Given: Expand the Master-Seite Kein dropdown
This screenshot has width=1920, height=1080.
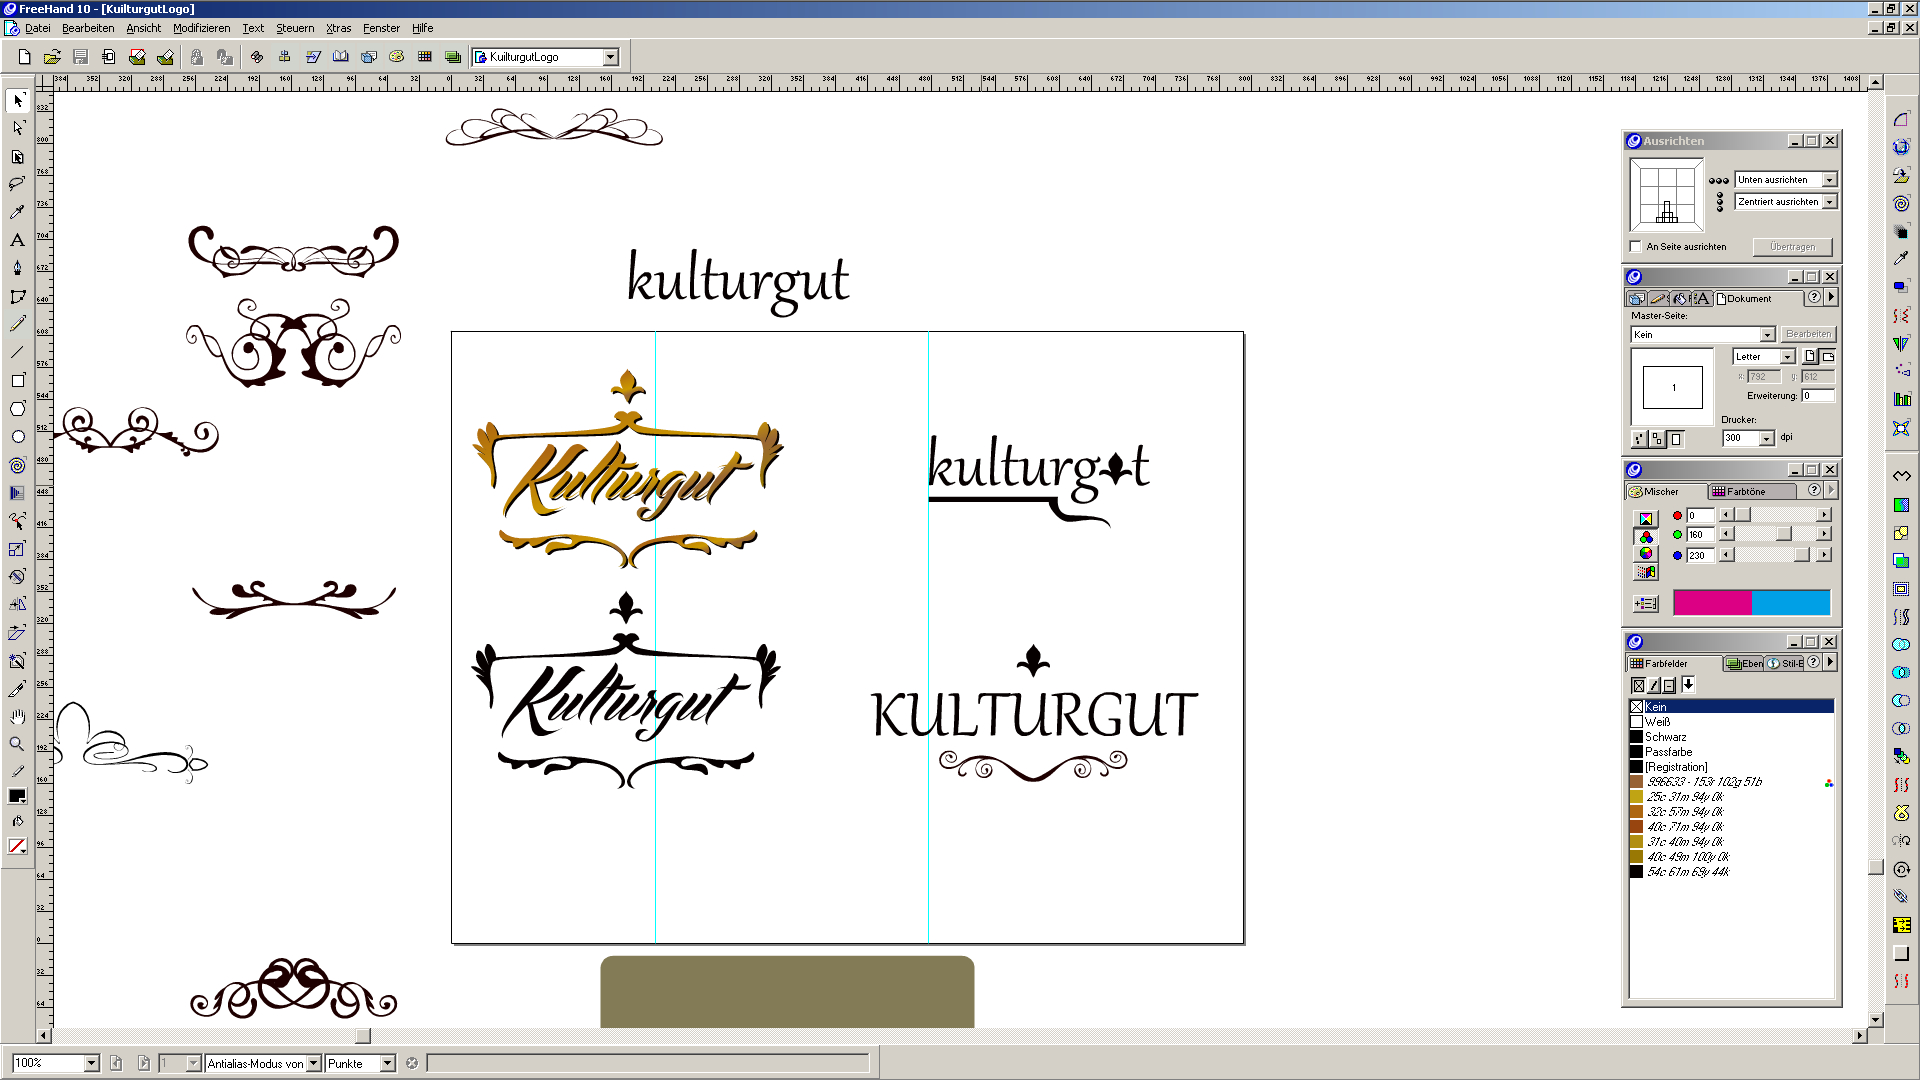Looking at the screenshot, I should 1766,334.
